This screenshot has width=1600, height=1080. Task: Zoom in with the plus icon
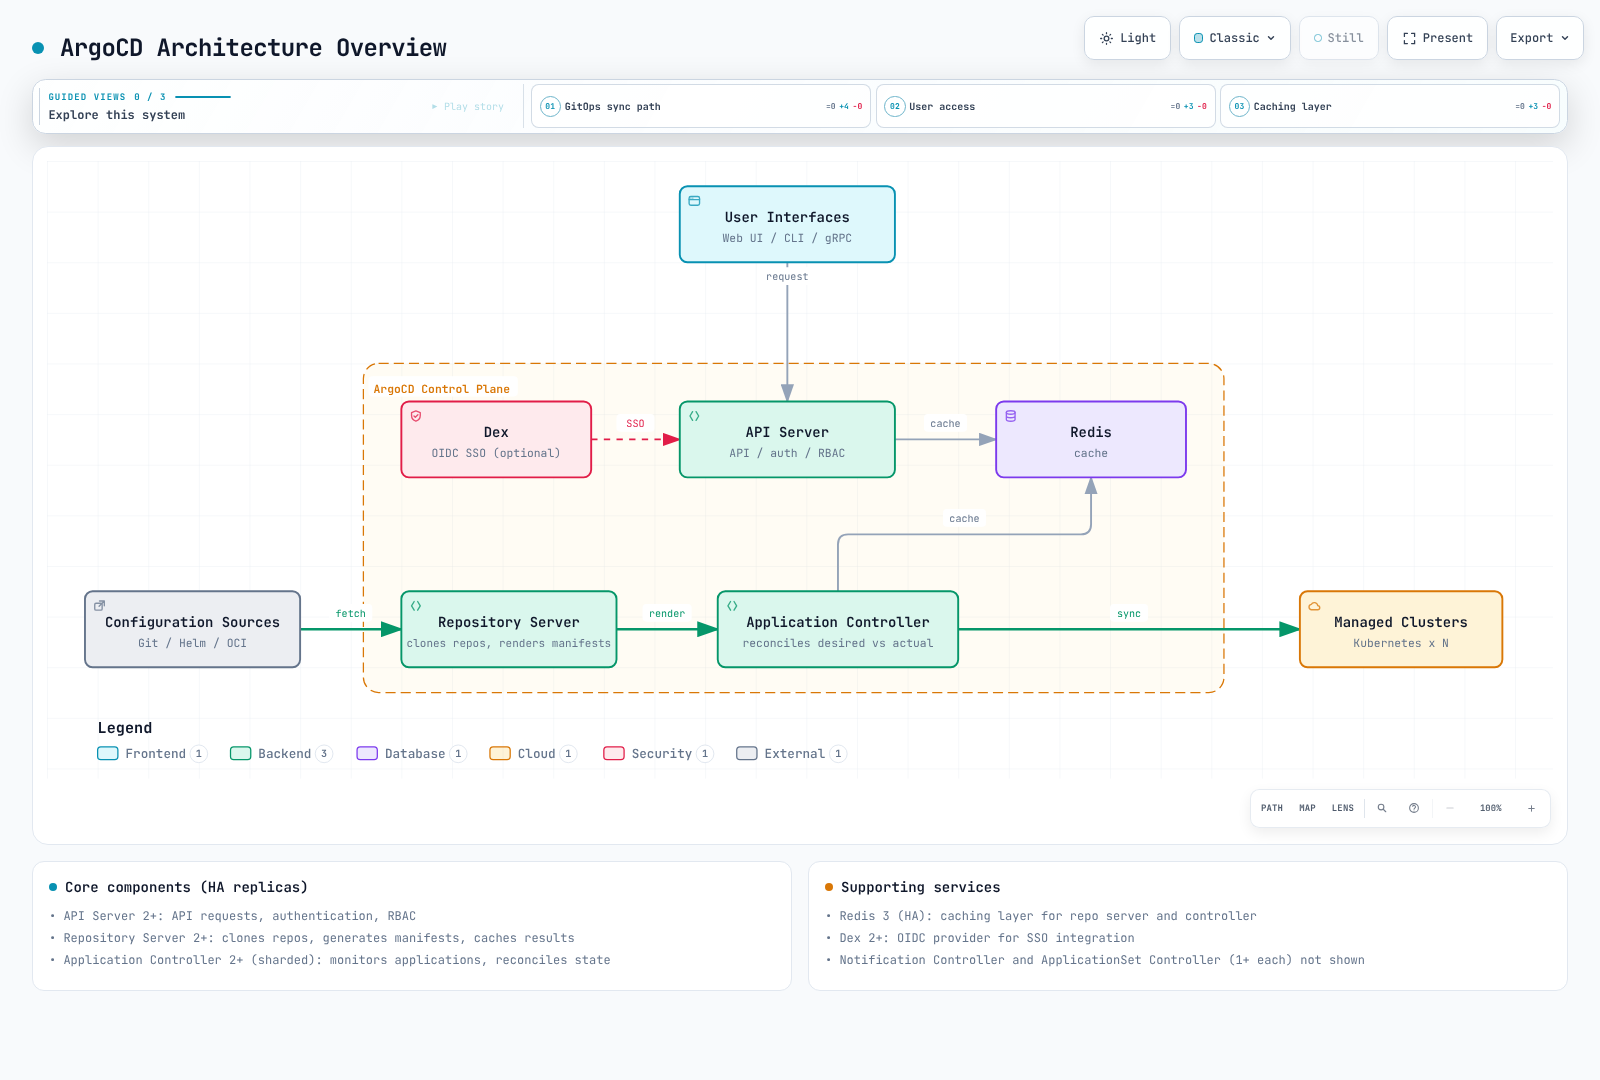click(x=1531, y=808)
